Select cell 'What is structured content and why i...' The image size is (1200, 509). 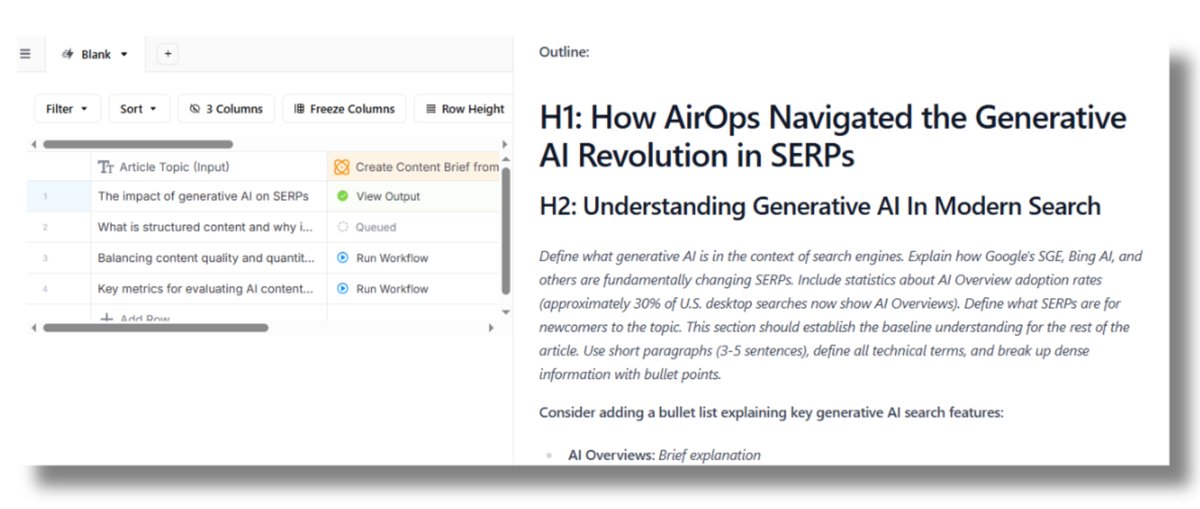coord(208,227)
